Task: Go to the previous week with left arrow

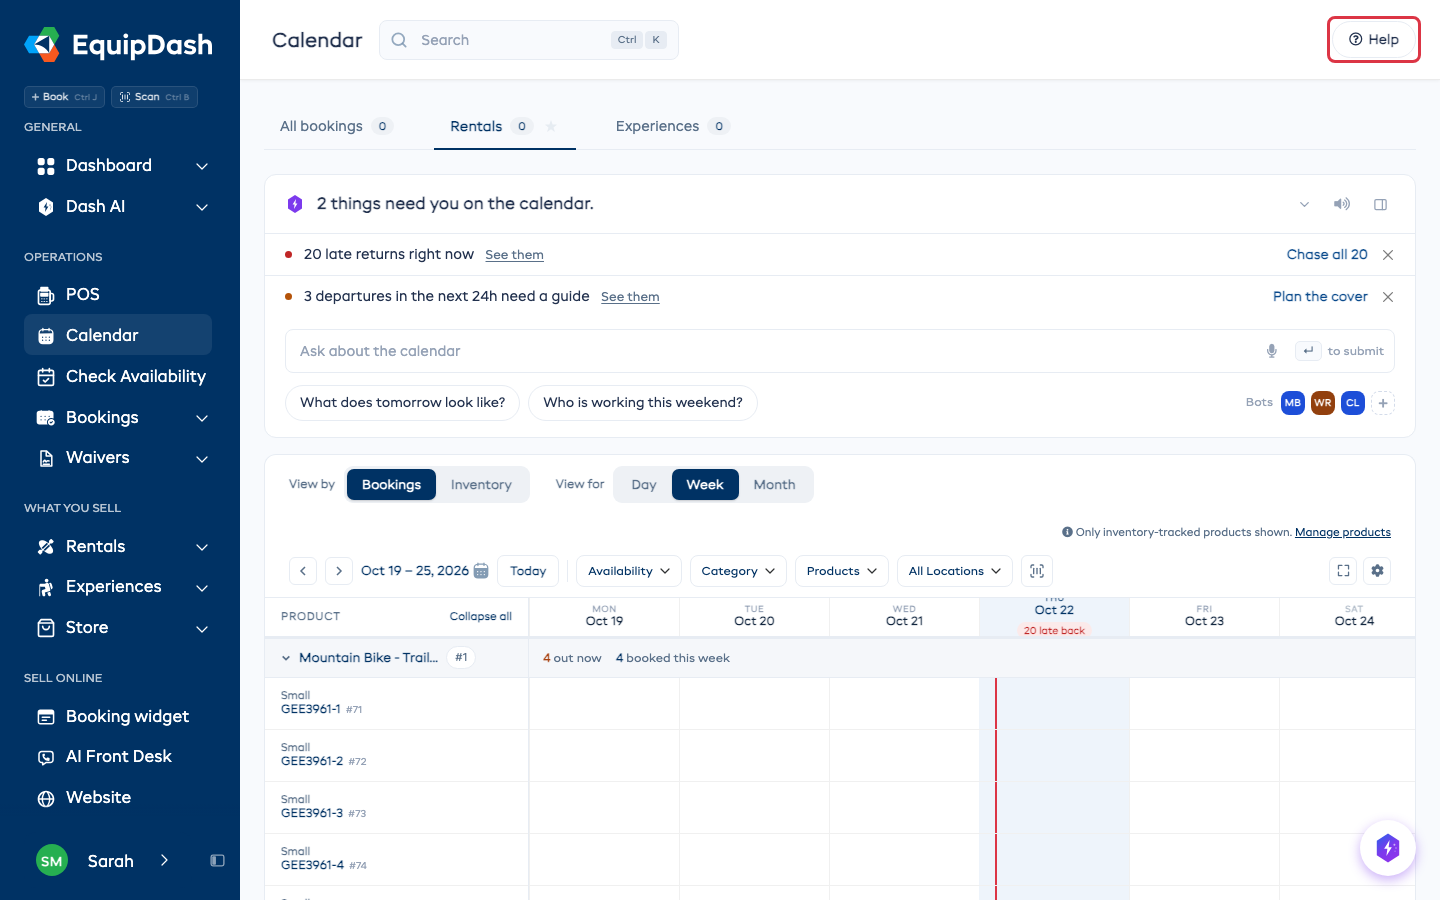Action: point(303,571)
